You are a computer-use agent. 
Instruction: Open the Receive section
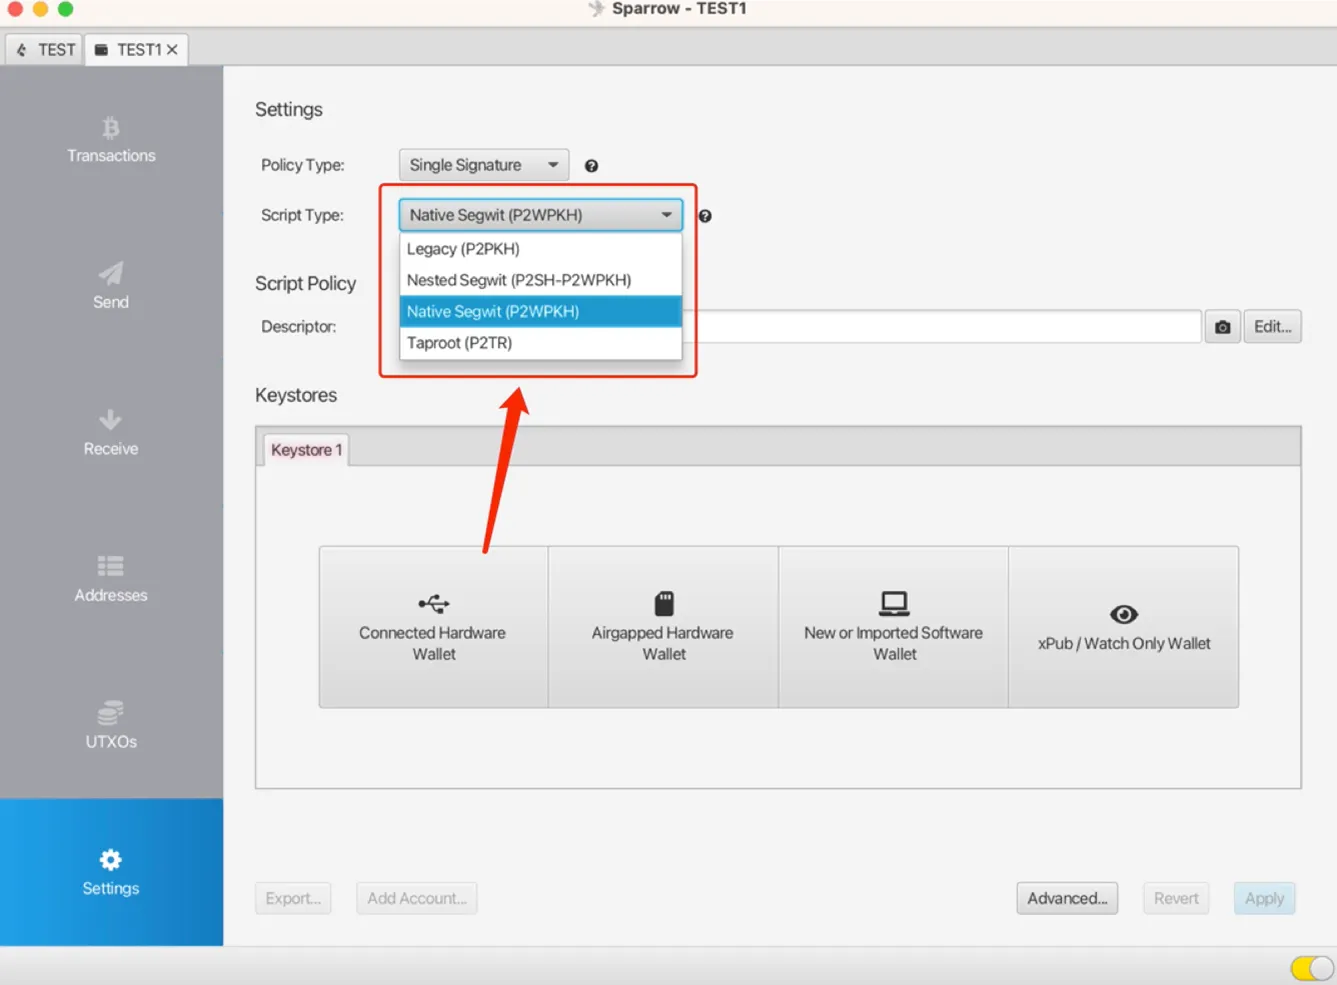point(111,433)
